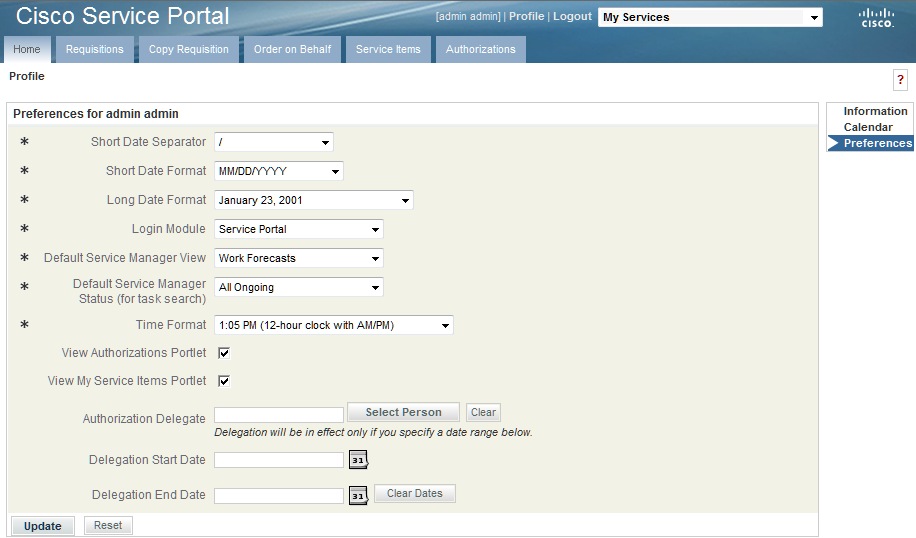The width and height of the screenshot is (916, 538).
Task: Click the Clear Dates button
Action: click(415, 494)
